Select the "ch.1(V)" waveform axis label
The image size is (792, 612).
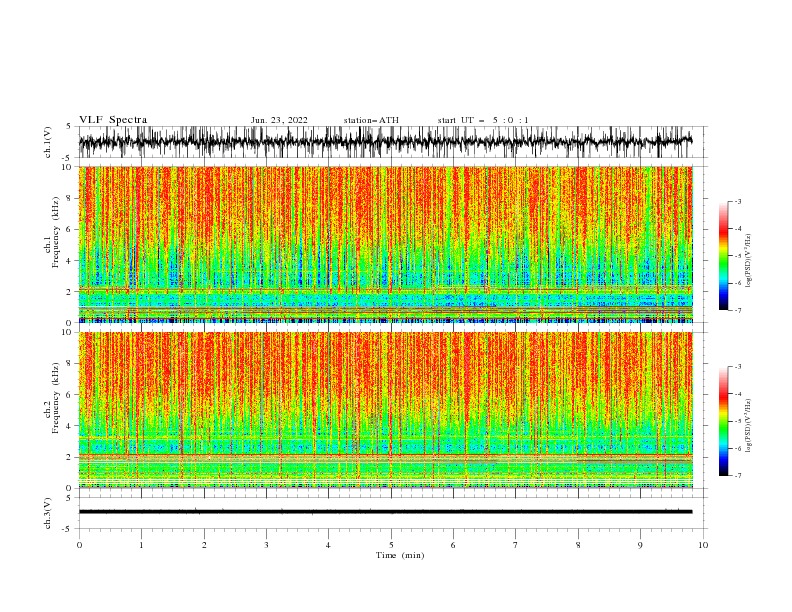click(x=48, y=142)
